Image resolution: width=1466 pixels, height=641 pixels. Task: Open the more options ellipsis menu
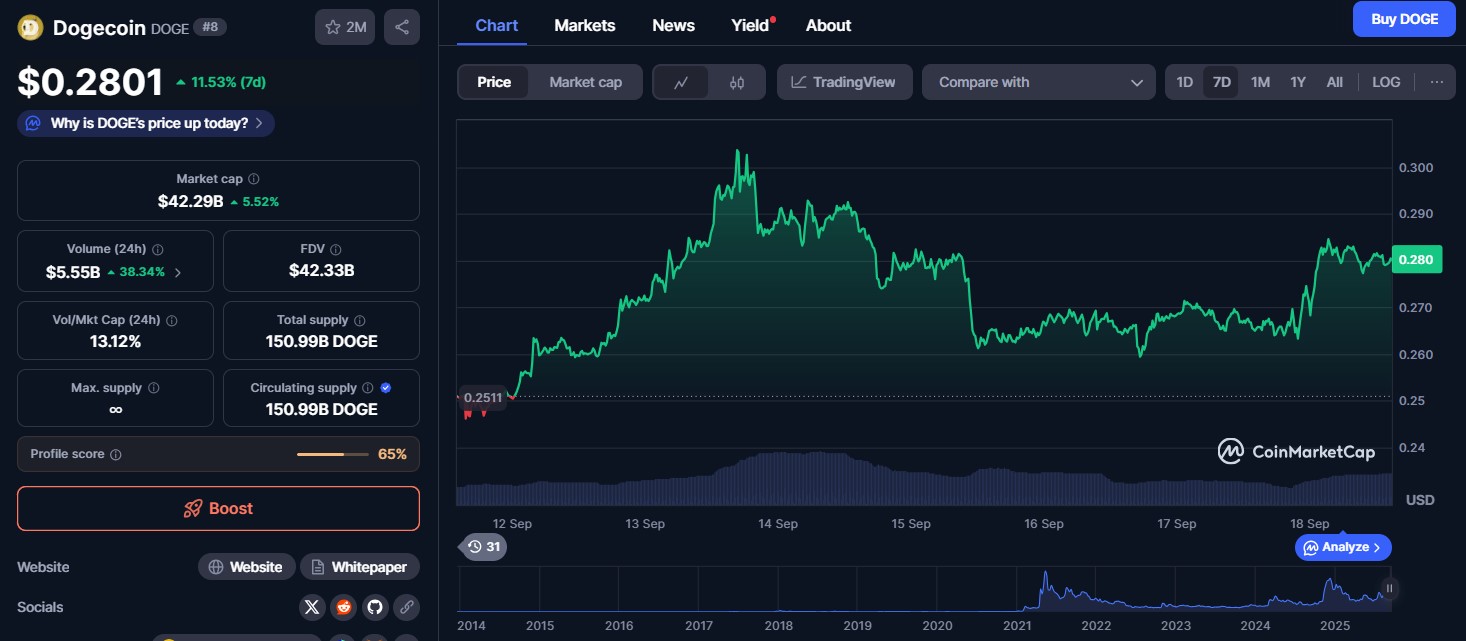pos(1437,82)
